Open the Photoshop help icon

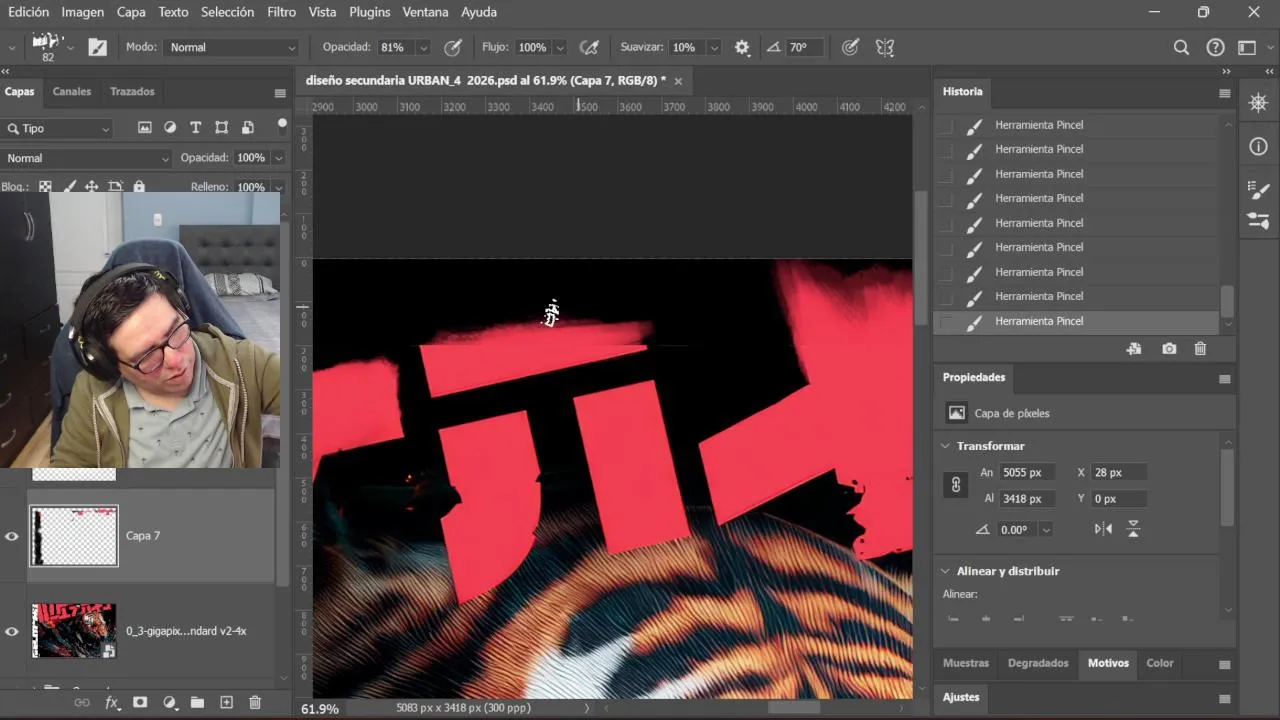point(1215,47)
